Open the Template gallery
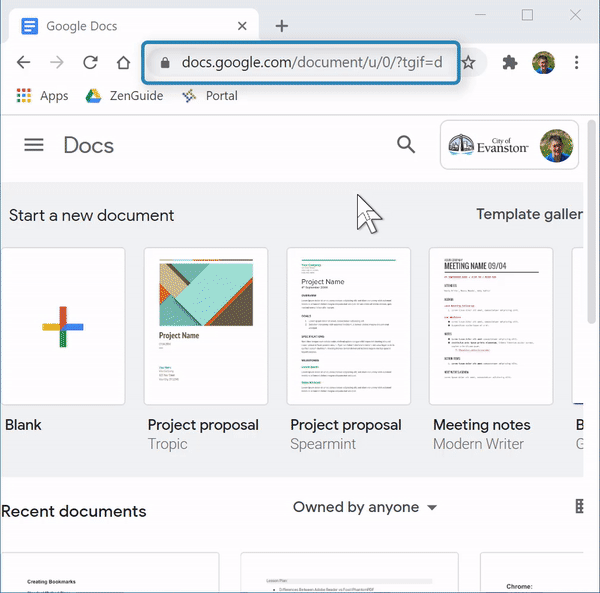 (530, 214)
